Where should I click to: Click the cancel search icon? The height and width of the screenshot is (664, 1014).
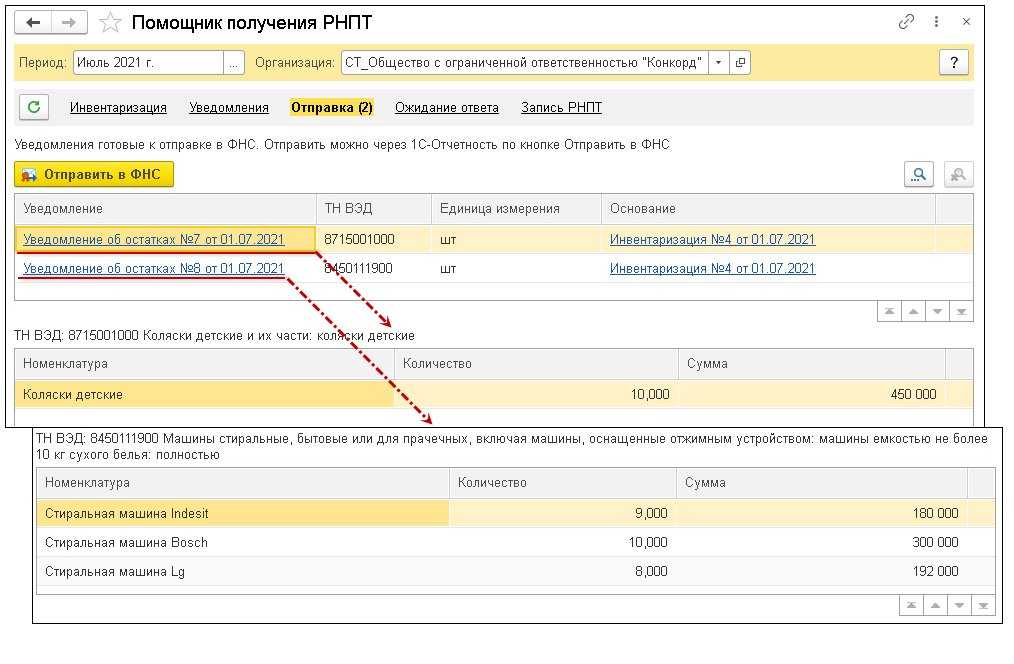click(x=958, y=175)
